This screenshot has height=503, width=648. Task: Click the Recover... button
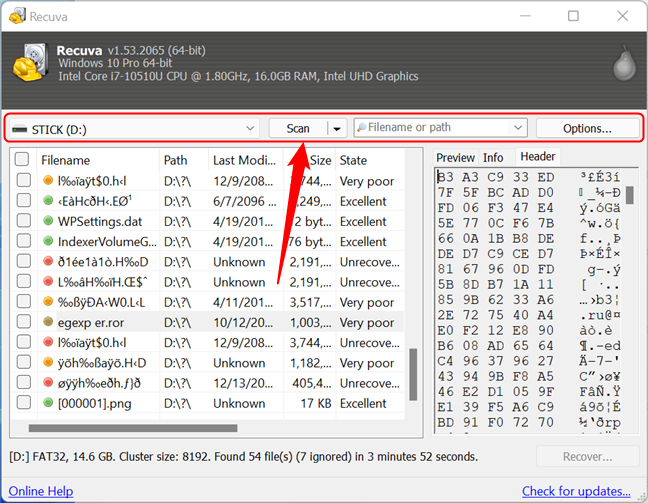tap(587, 456)
